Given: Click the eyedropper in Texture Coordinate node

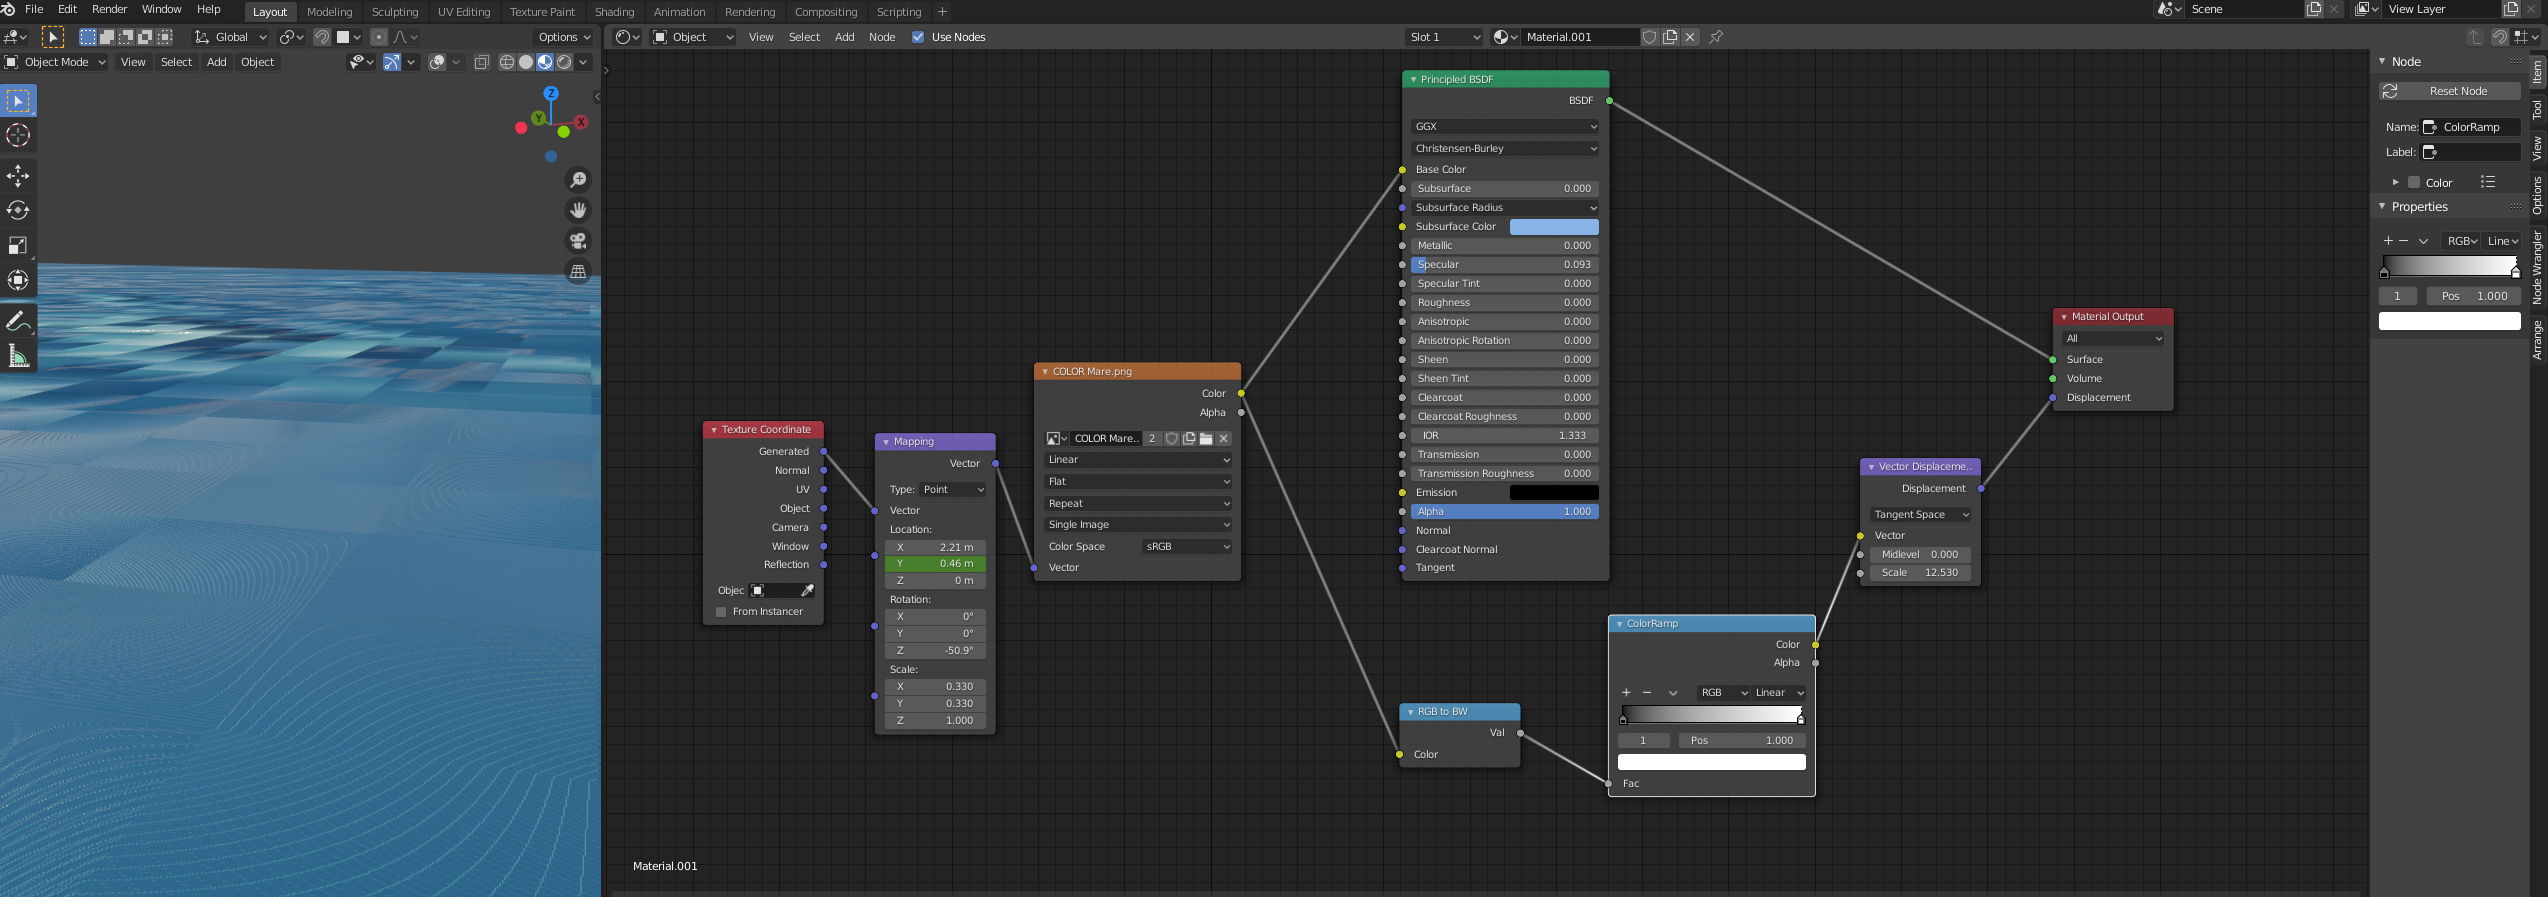Looking at the screenshot, I should point(807,590).
